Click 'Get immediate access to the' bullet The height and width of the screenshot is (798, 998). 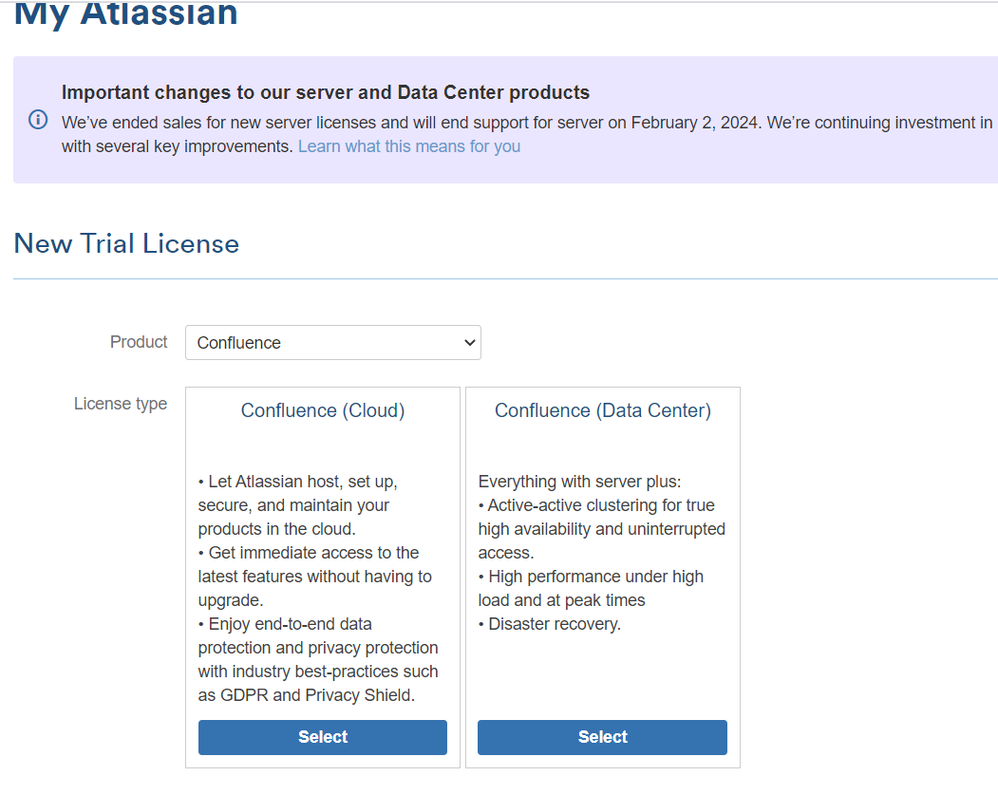[x=308, y=553]
